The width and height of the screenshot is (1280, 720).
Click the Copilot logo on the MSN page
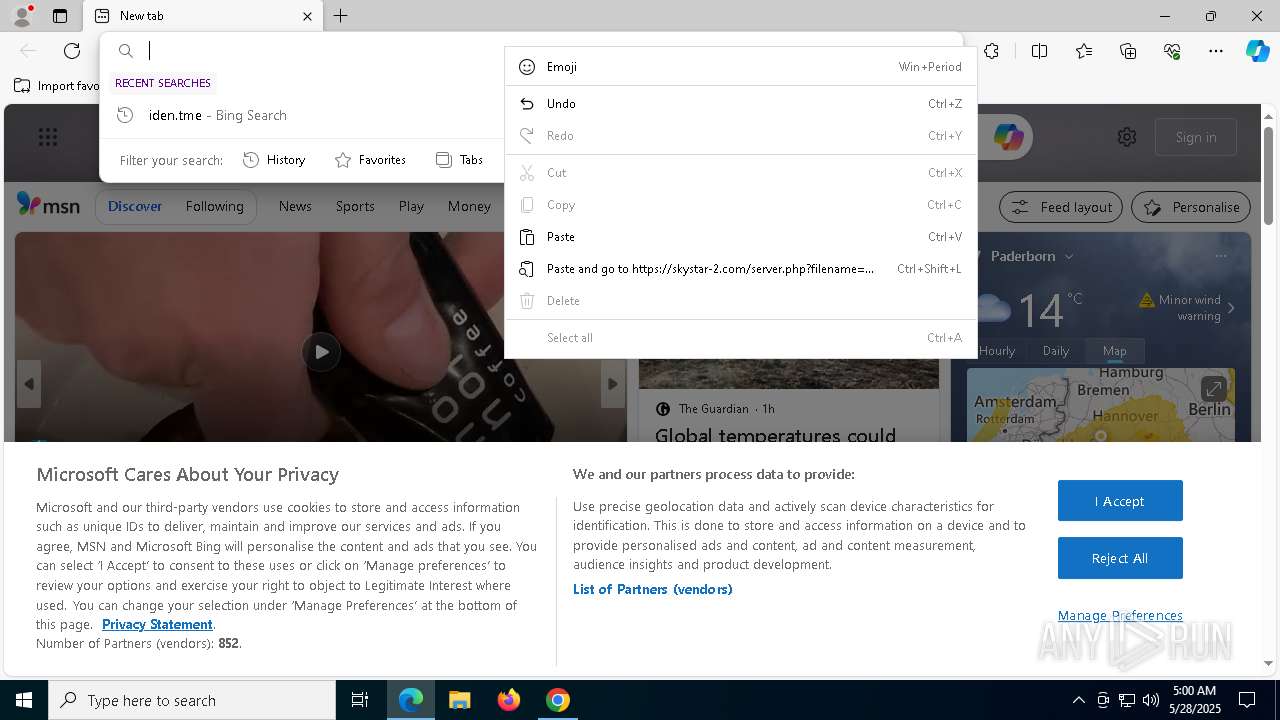point(1008,137)
